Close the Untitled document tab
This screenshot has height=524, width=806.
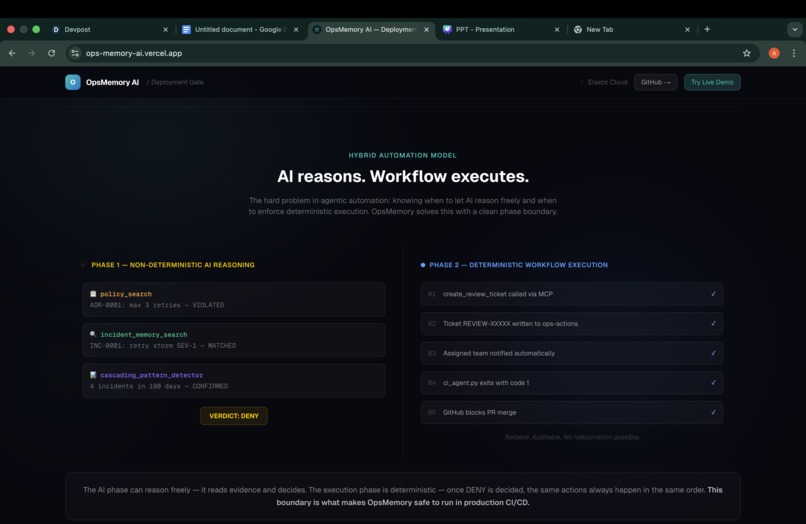point(296,30)
